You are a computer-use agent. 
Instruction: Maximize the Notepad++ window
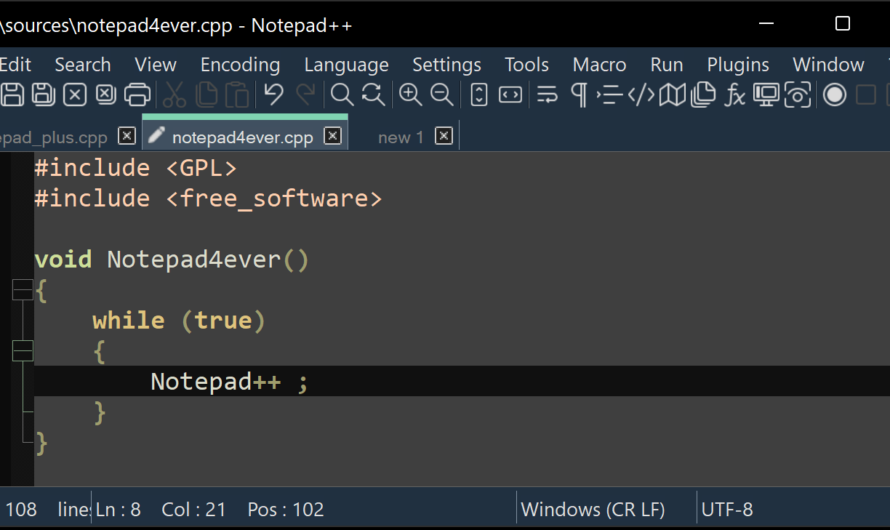(843, 24)
